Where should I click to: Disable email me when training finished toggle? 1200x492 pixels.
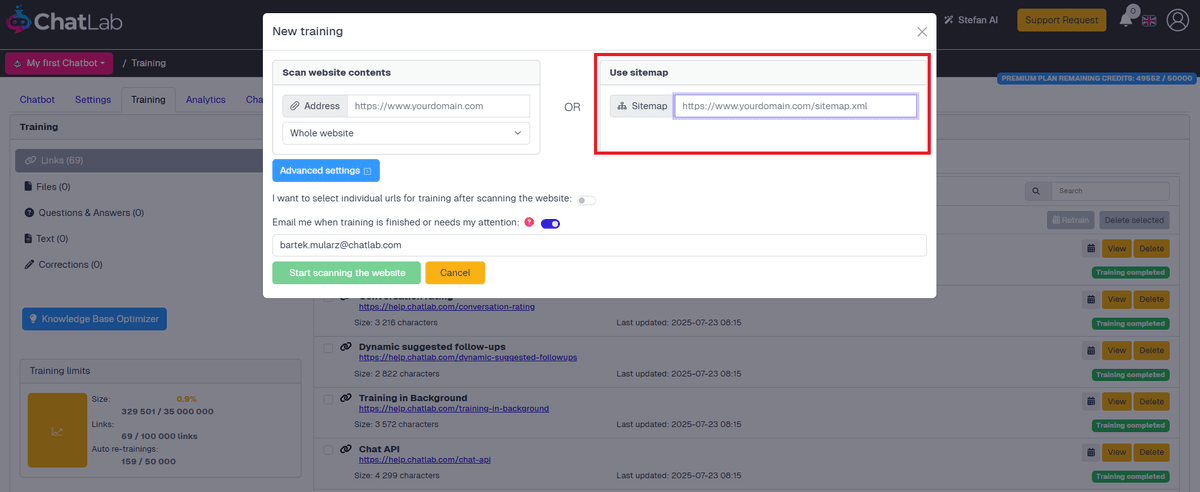coord(550,223)
